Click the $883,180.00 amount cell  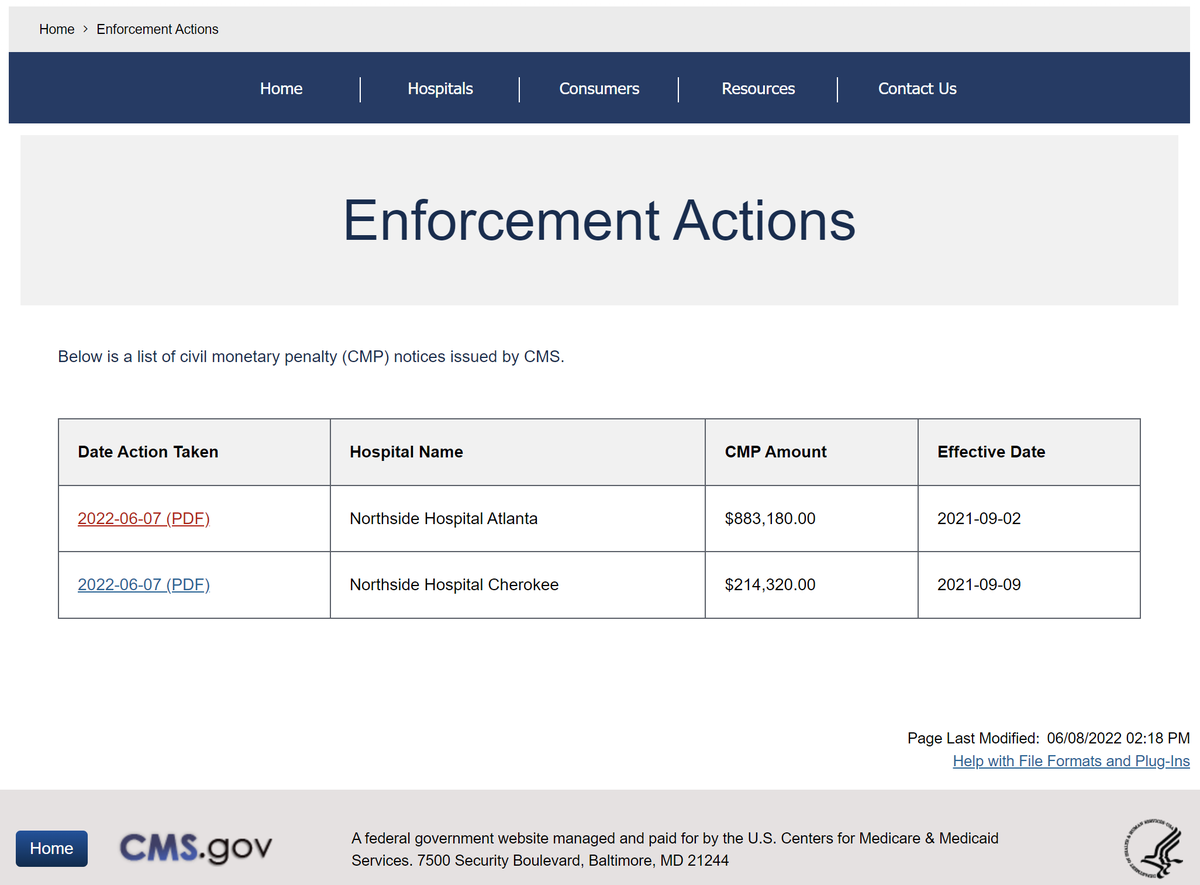[811, 518]
